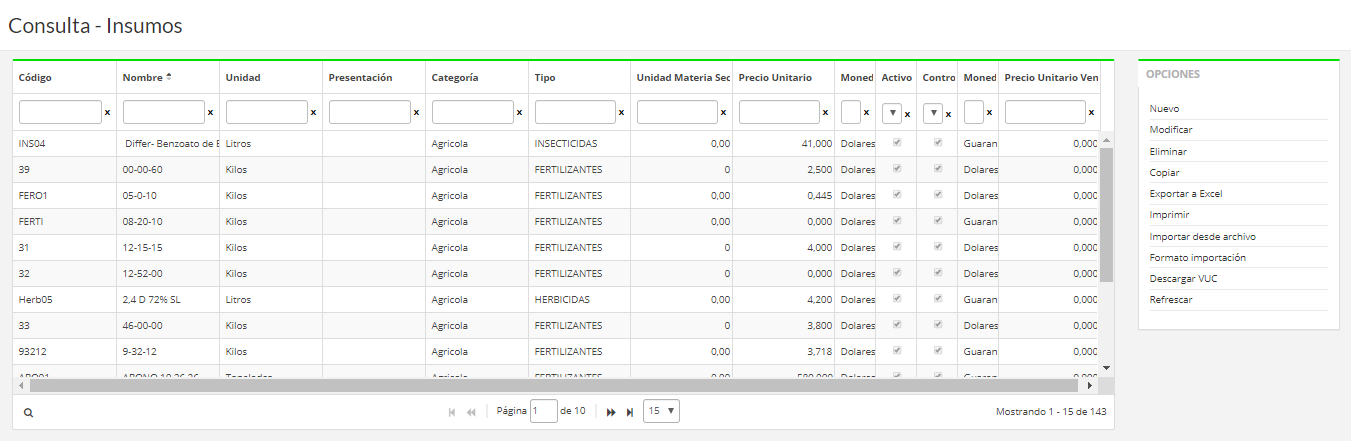Select the INSECTICIDAS cell in row INS04

click(x=580, y=143)
